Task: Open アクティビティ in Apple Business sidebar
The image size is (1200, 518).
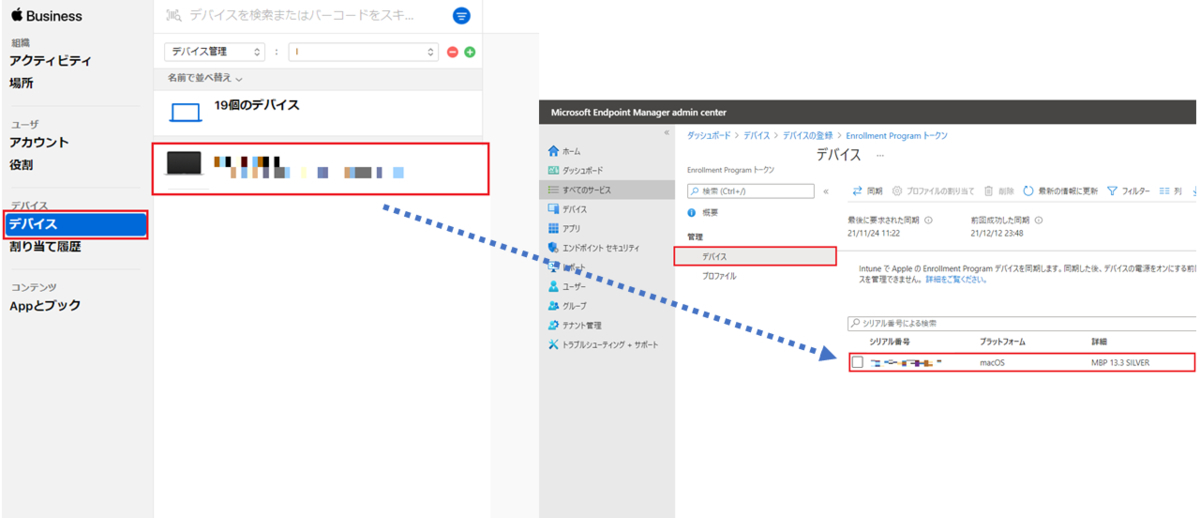Action: pyautogui.click(x=50, y=61)
